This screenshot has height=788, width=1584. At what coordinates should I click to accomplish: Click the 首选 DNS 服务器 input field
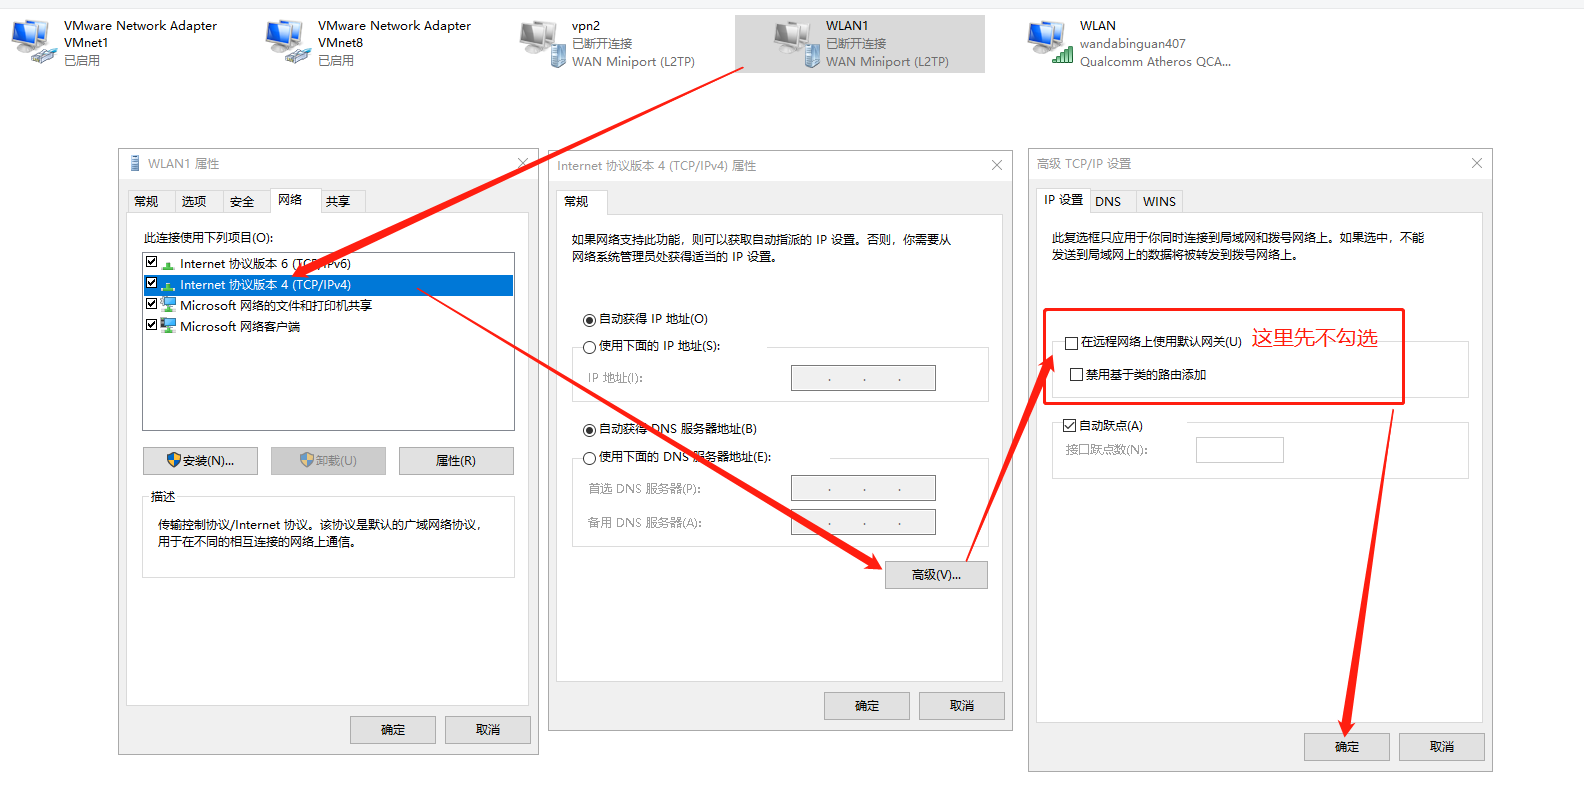863,489
